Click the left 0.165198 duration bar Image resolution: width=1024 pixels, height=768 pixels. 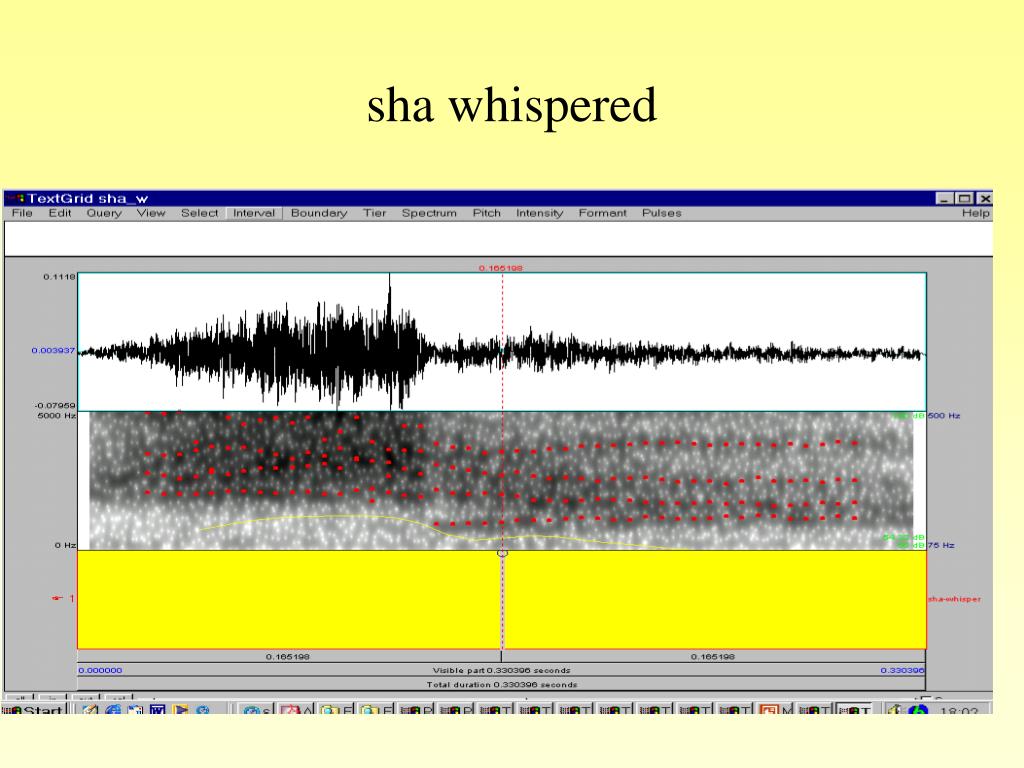coord(289,656)
